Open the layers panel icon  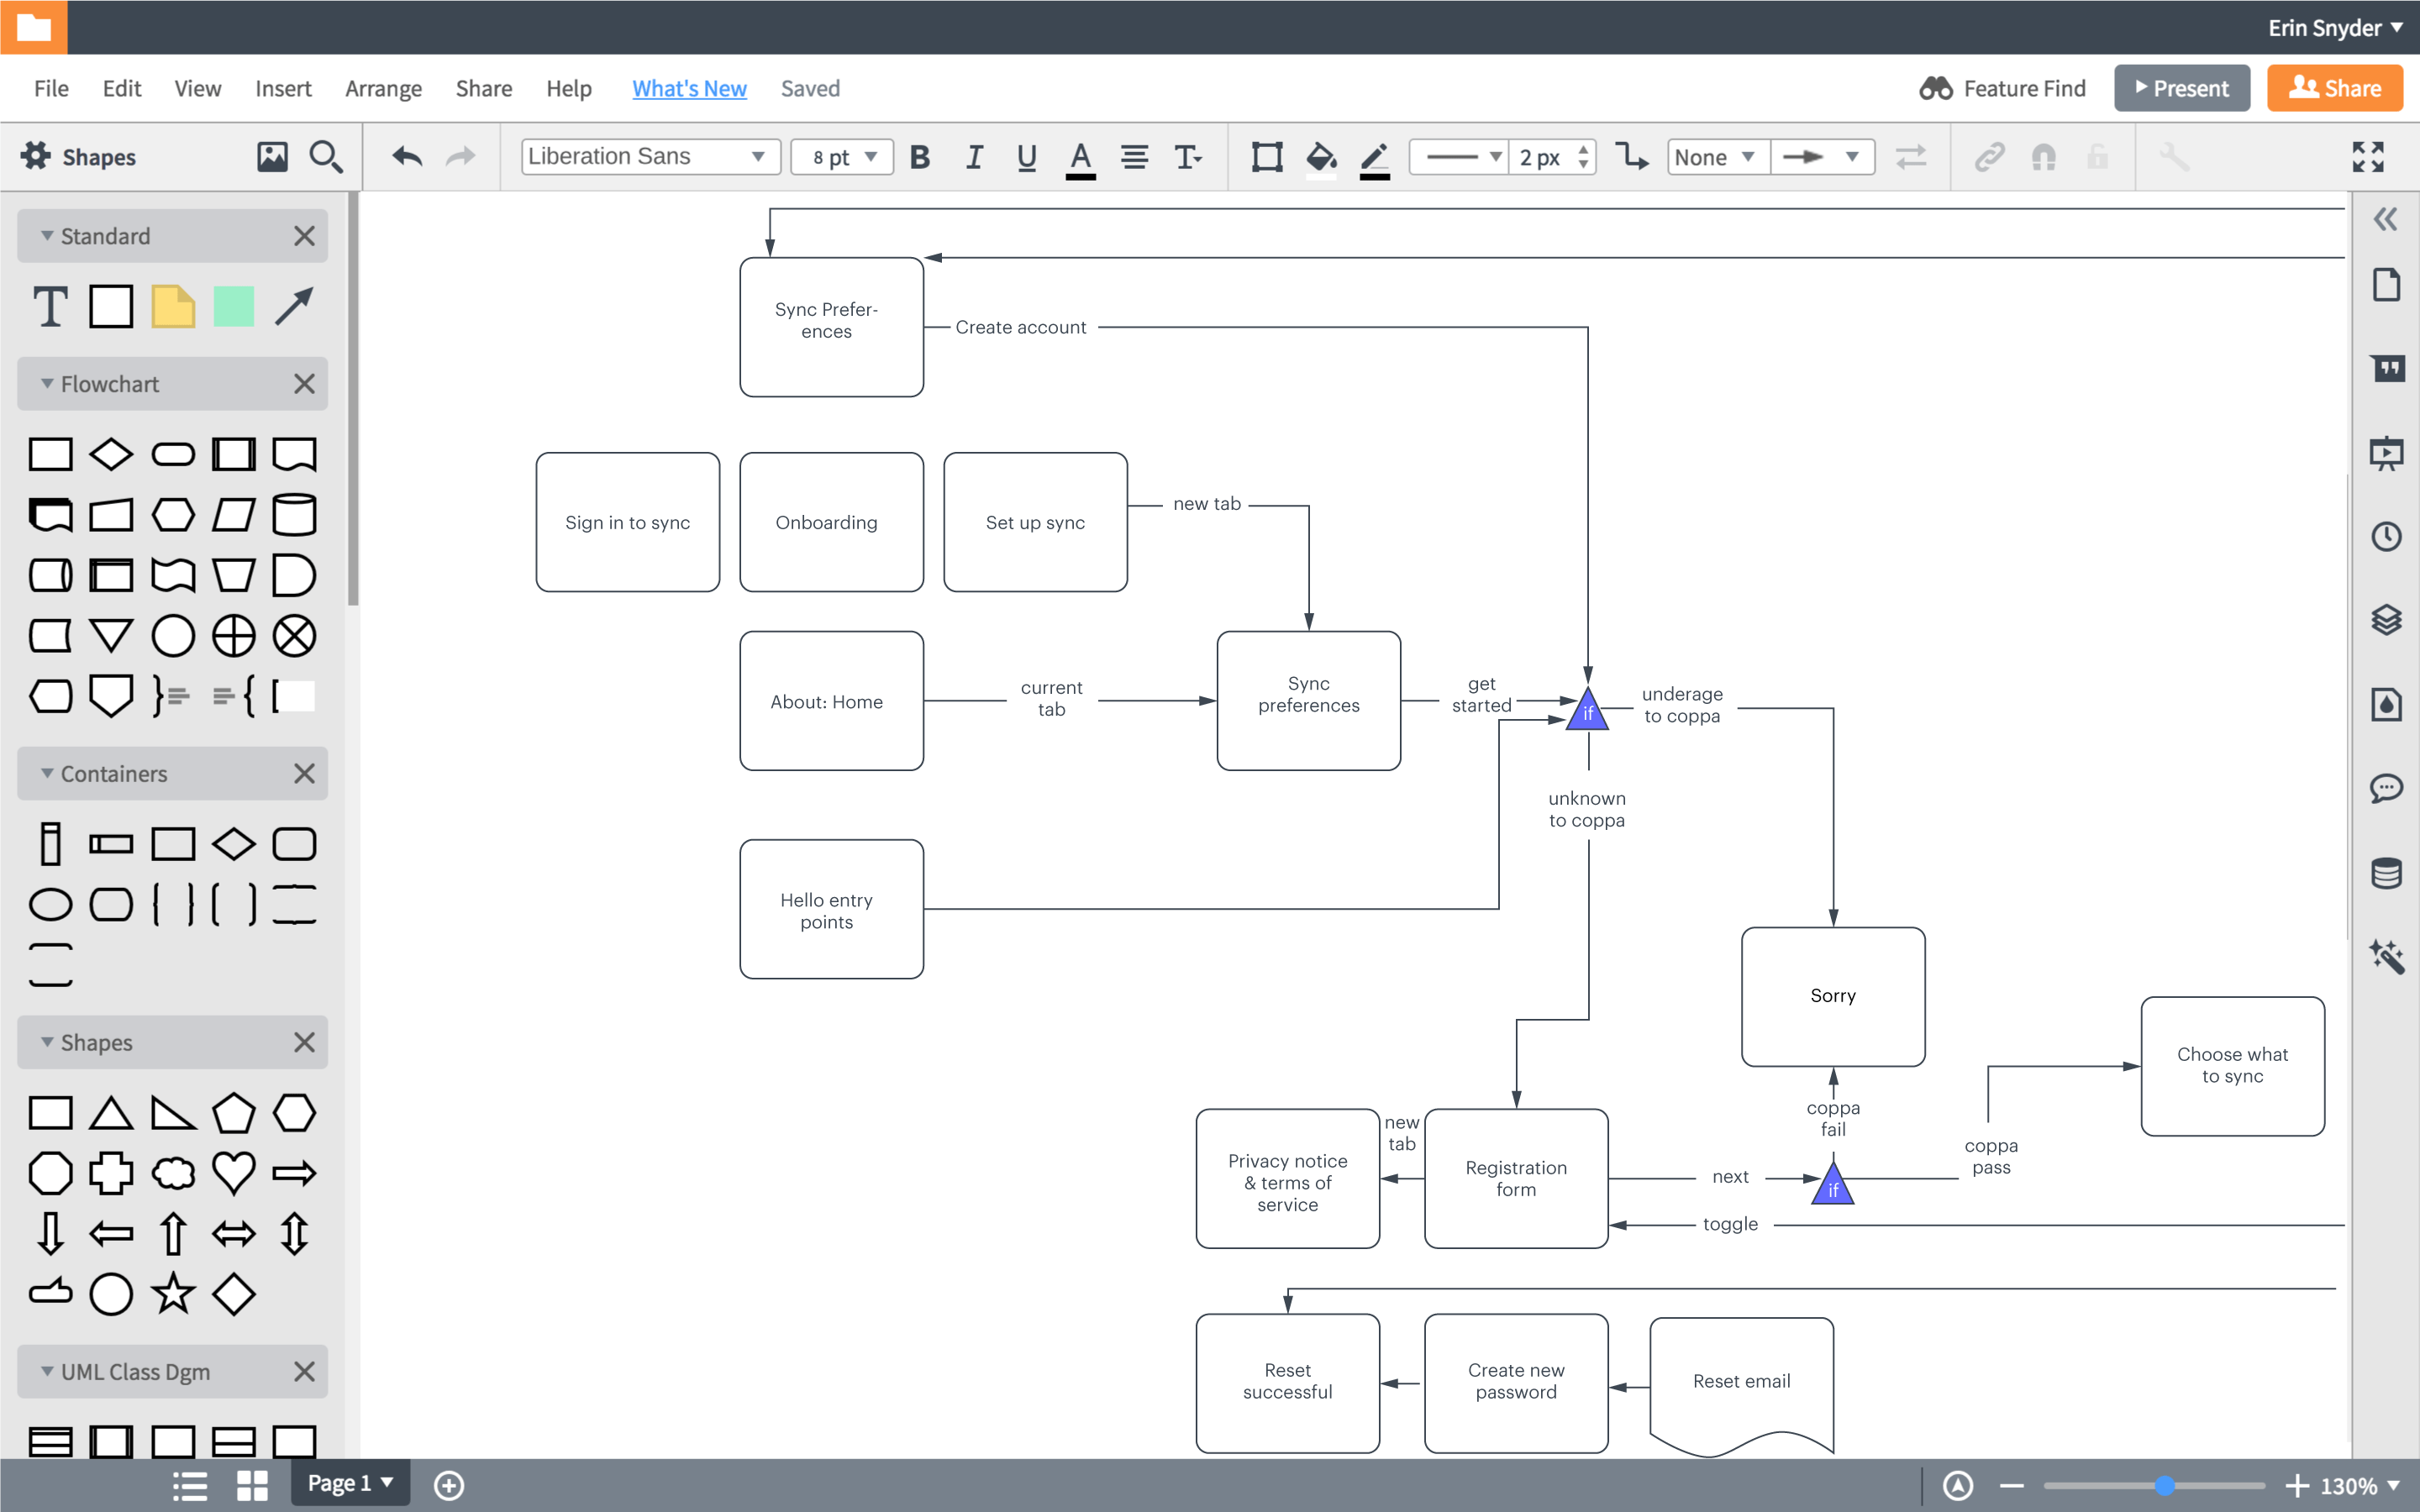point(2386,620)
